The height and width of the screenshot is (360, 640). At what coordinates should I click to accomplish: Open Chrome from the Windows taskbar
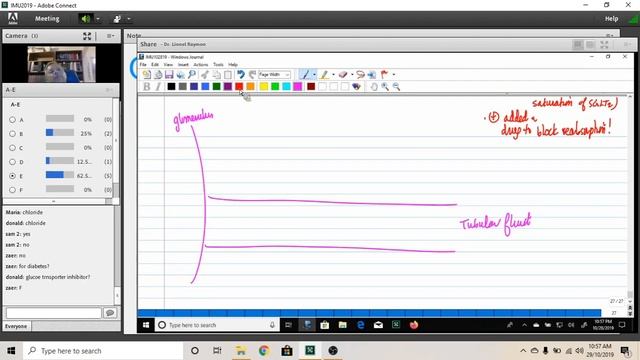[264, 351]
